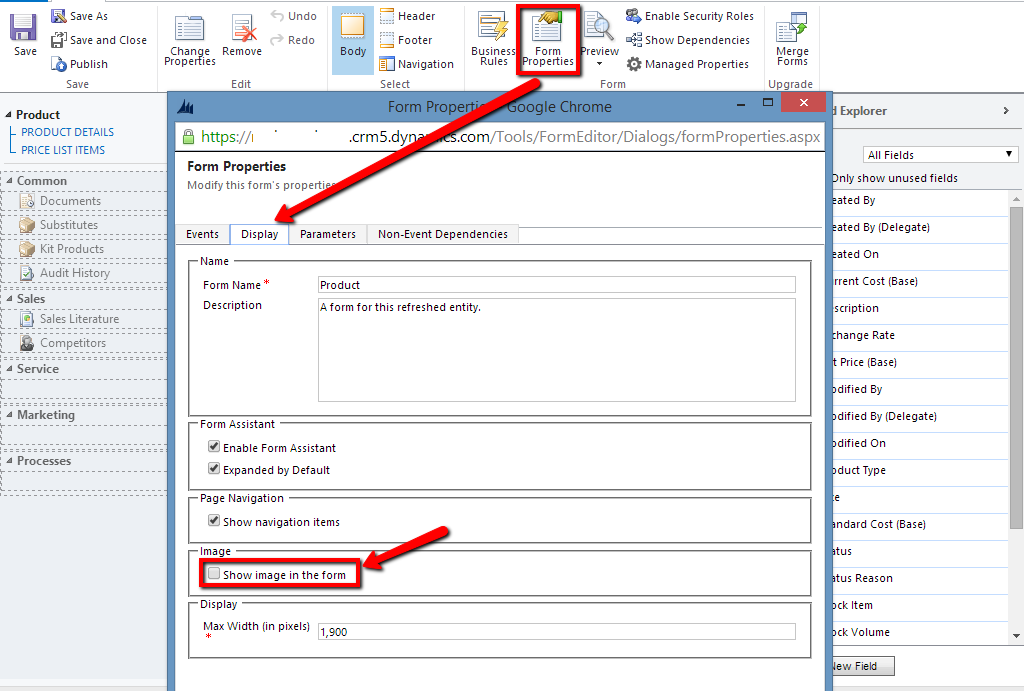
Task: Open Business Rules from the ribbon
Action: pyautogui.click(x=493, y=30)
